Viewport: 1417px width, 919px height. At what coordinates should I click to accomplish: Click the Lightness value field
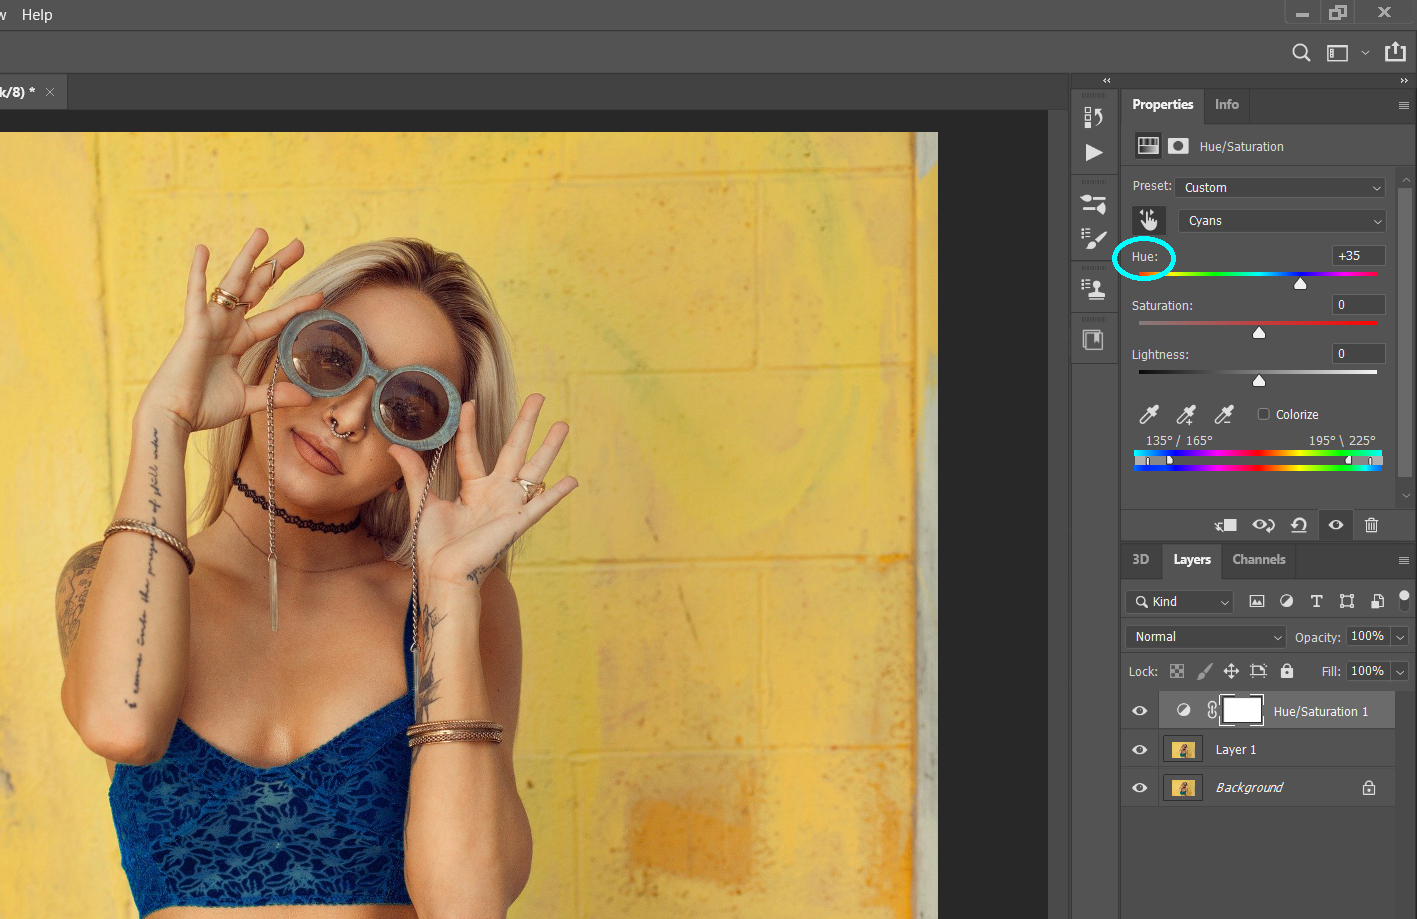[1359, 354]
